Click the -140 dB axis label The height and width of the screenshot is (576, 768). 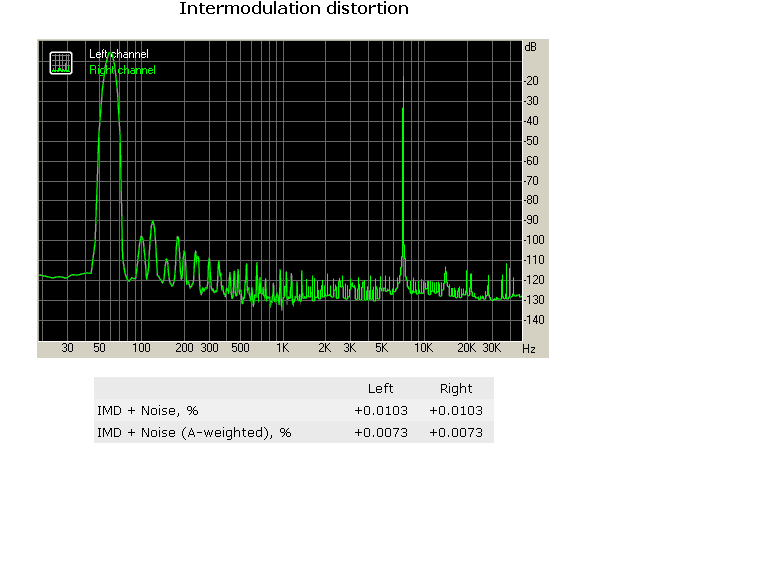[534, 320]
